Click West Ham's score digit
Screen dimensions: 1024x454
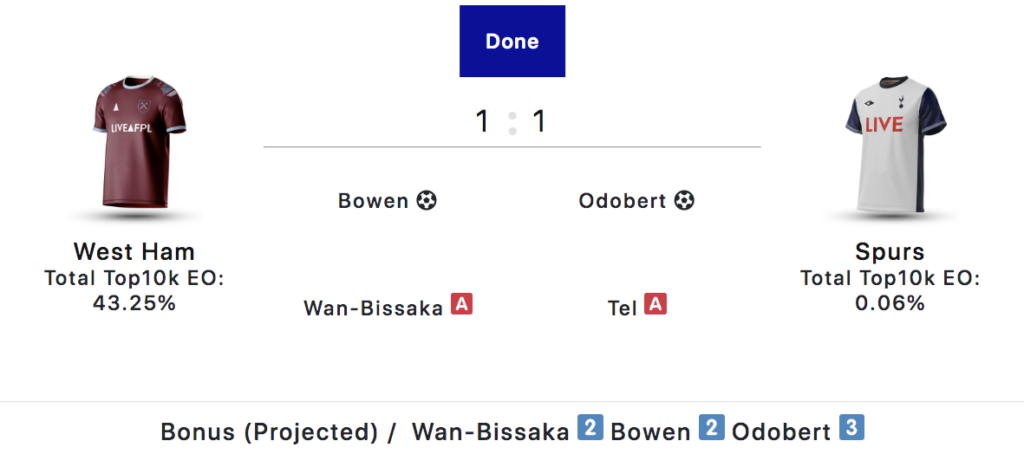click(x=483, y=122)
